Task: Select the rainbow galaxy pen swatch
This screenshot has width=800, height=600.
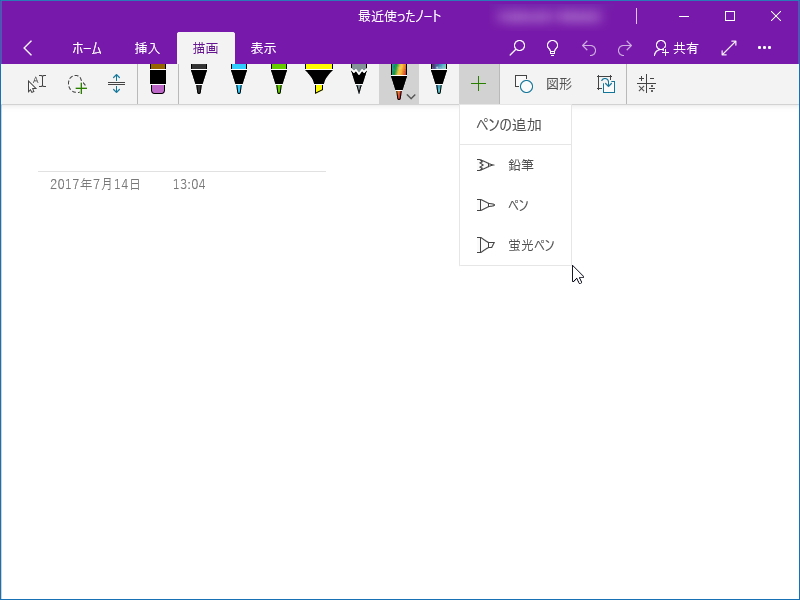Action: 397,78
